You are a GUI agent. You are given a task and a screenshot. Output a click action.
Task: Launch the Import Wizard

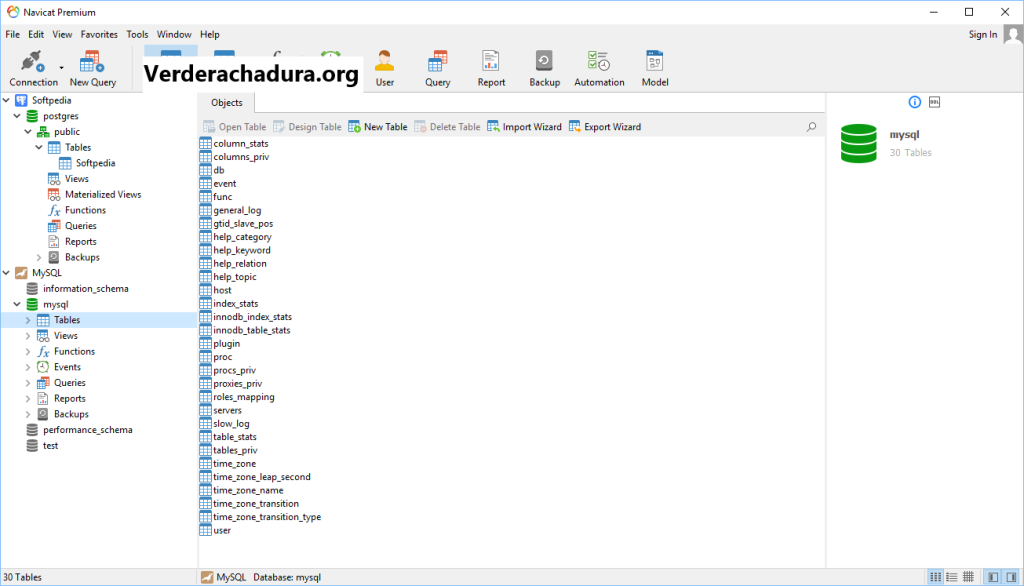tap(524, 127)
